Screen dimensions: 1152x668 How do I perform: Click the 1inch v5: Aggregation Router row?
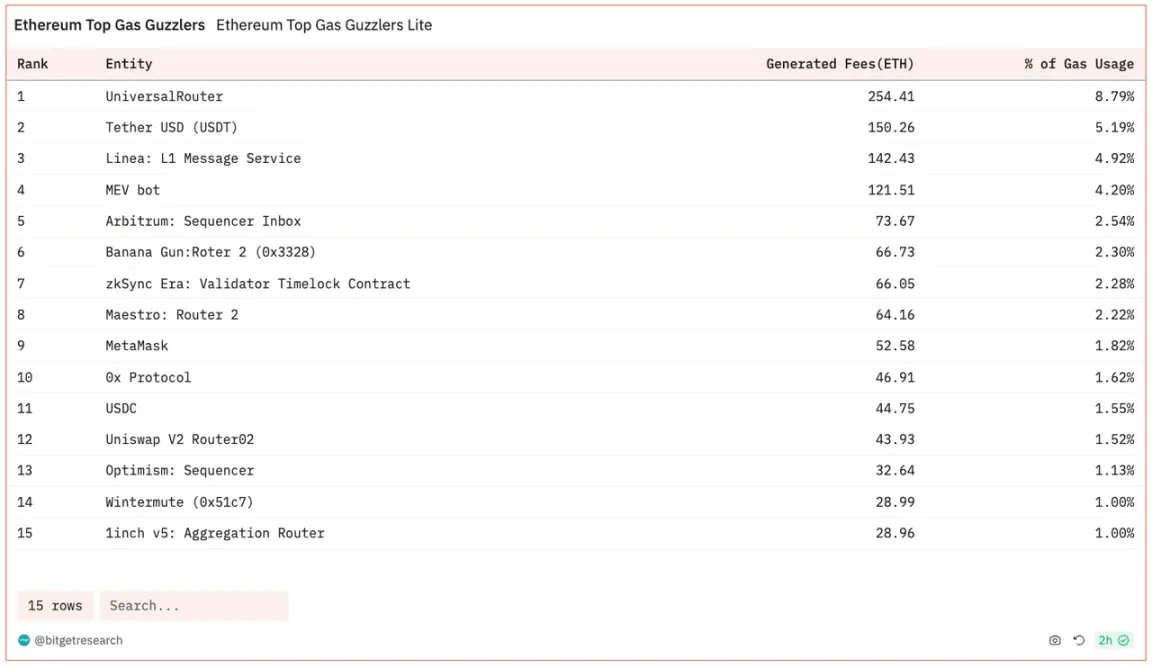coord(576,533)
